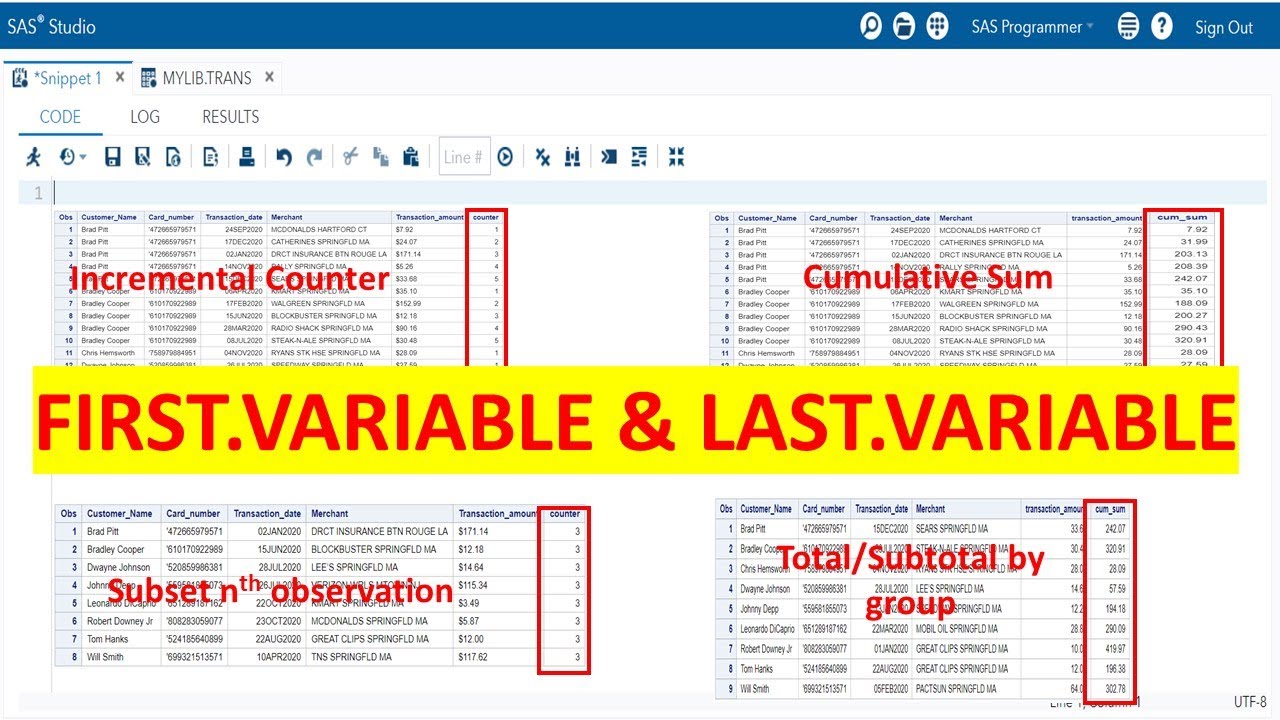Save the program with the disk icon
Viewport: 1280px width, 720px height.
click(x=113, y=157)
